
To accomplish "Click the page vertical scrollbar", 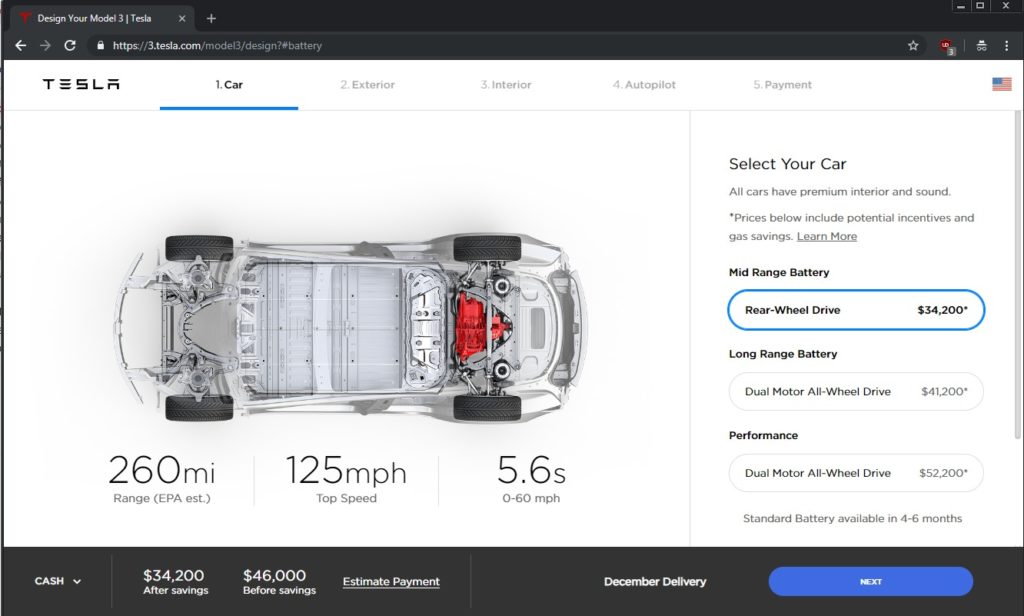I will point(1017,274).
